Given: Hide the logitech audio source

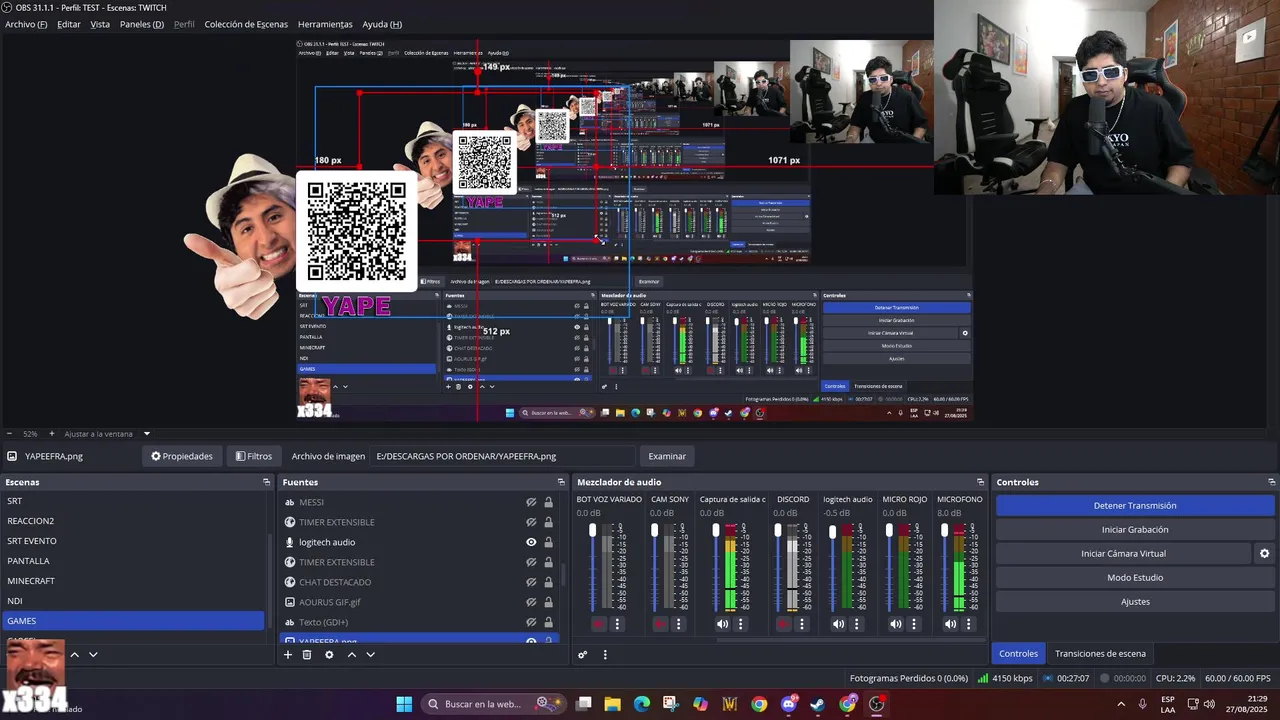Looking at the screenshot, I should click(531, 542).
